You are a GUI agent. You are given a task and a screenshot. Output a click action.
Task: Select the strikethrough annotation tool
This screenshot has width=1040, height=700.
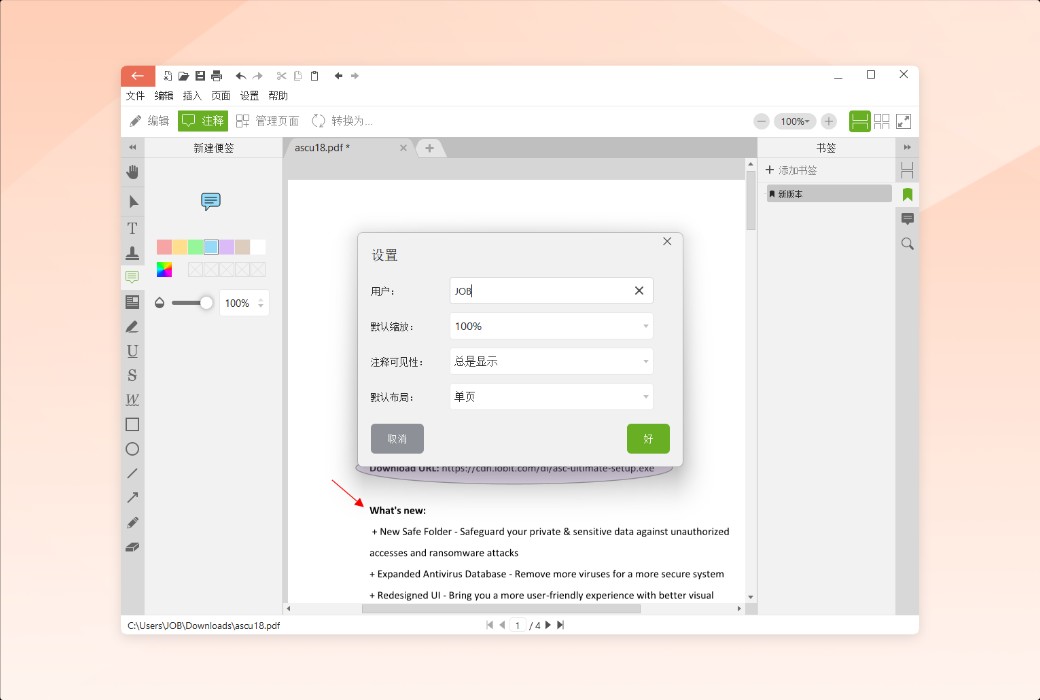pos(131,375)
